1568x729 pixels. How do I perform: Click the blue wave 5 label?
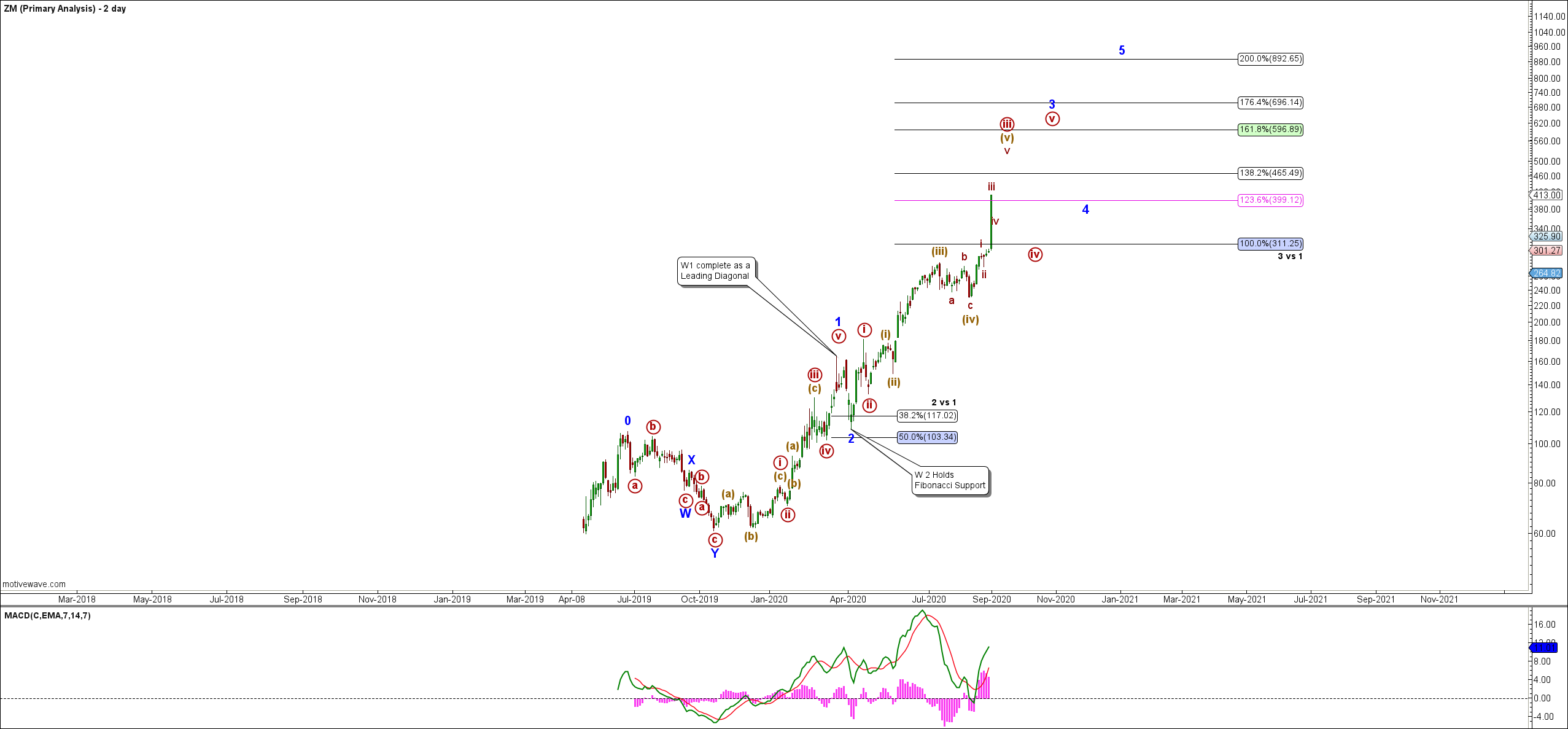click(1122, 50)
